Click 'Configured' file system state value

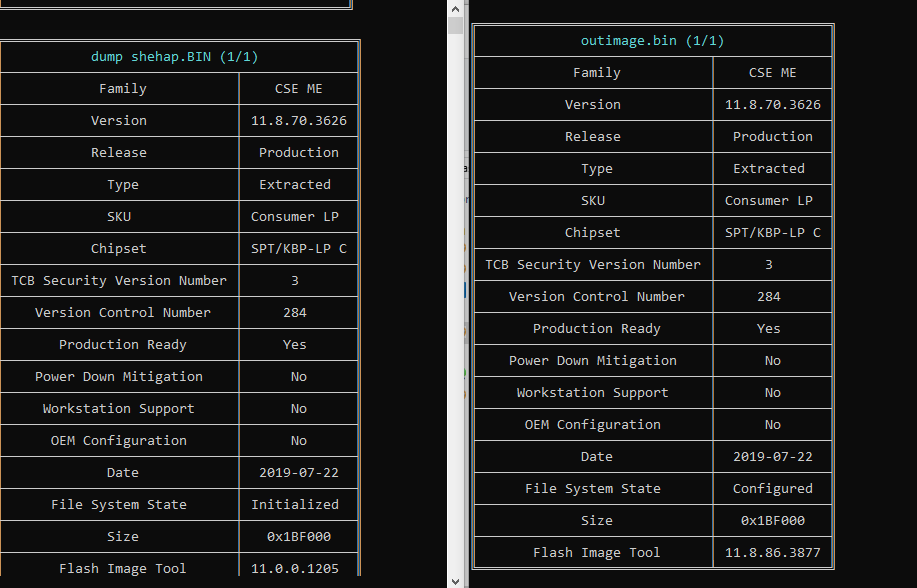(x=773, y=489)
